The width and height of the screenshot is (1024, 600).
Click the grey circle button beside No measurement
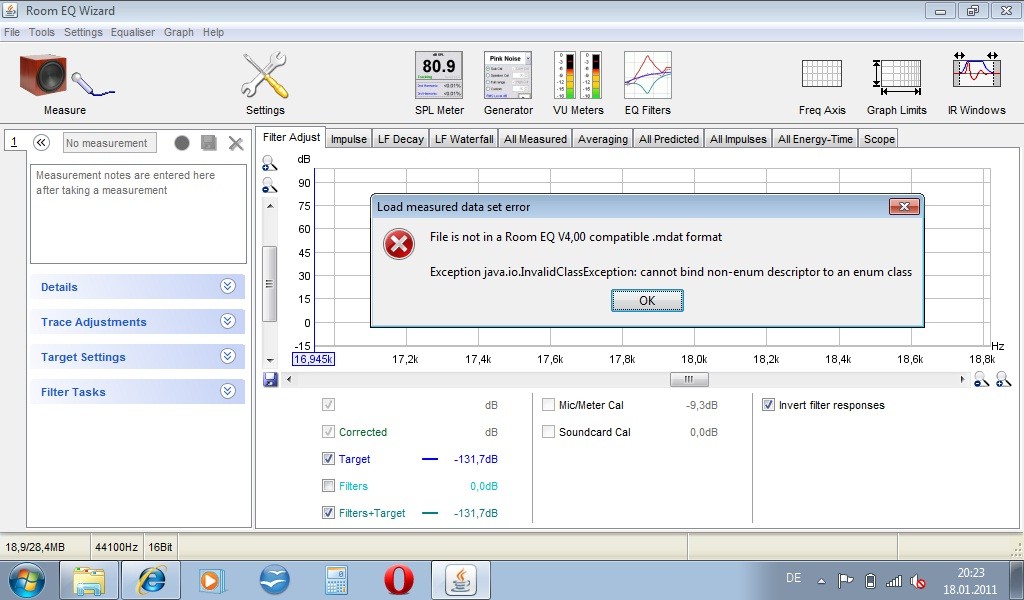click(182, 143)
